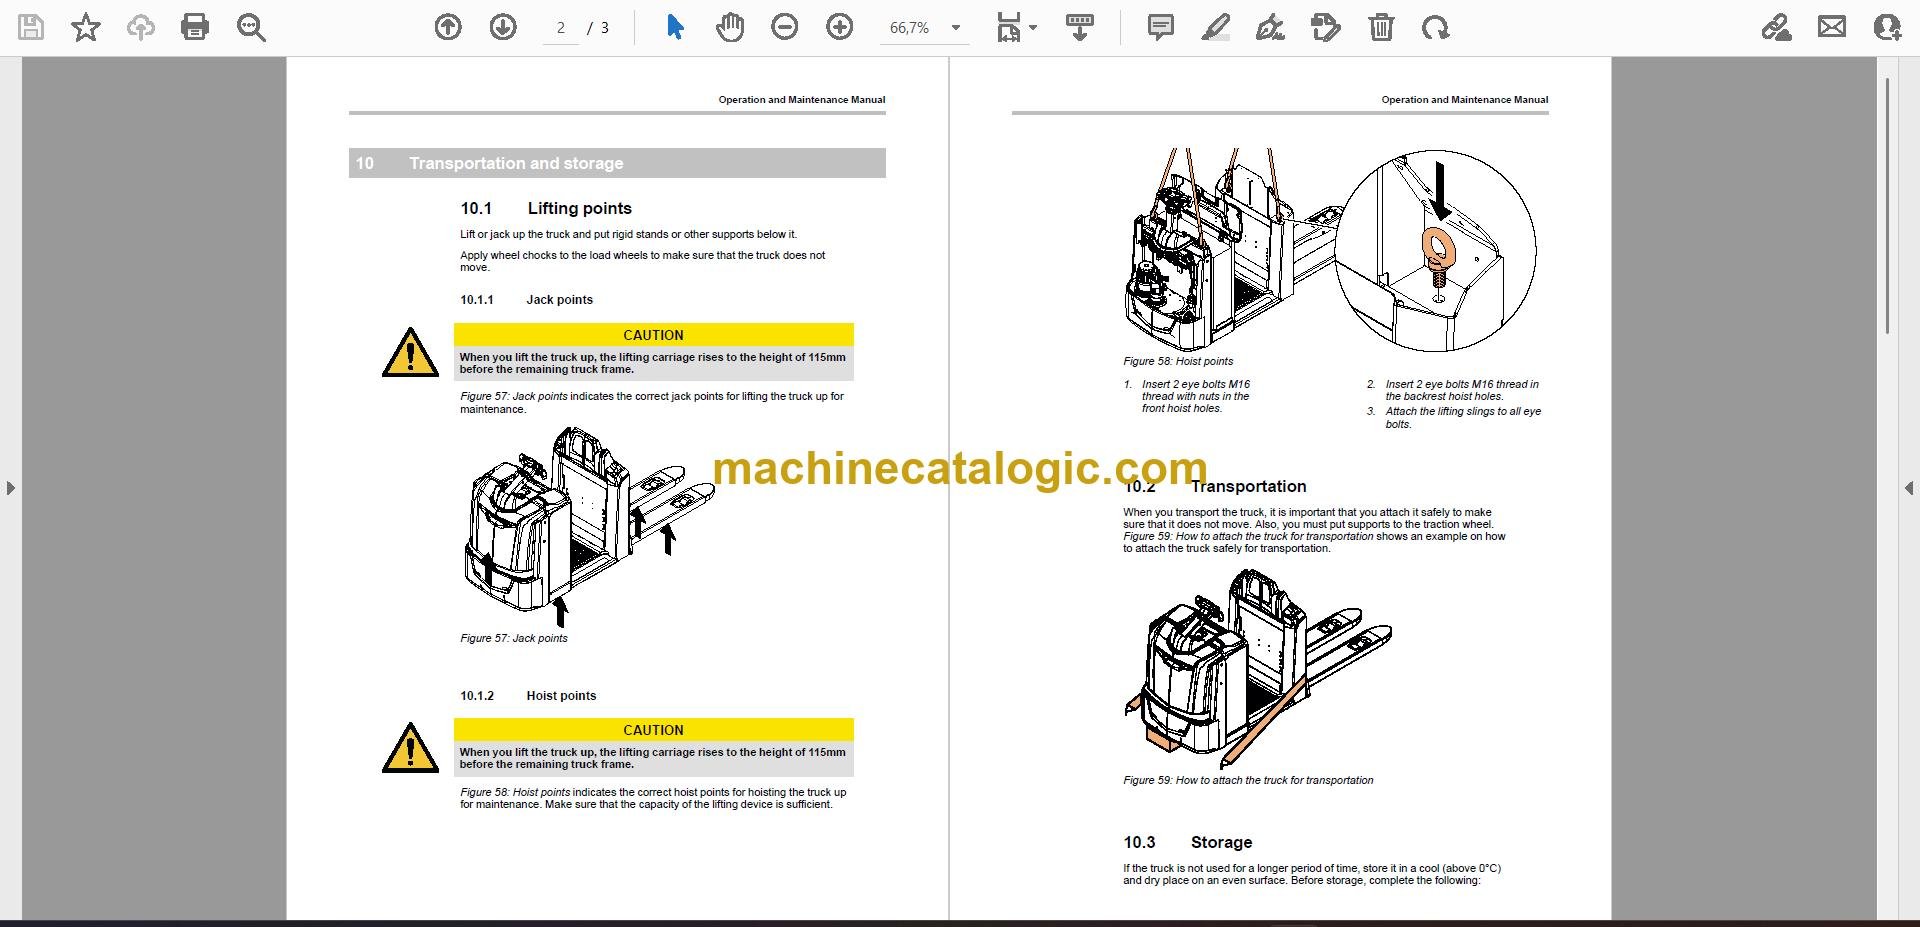
Task: Click the '10.3 Storage' heading
Action: tap(1188, 842)
